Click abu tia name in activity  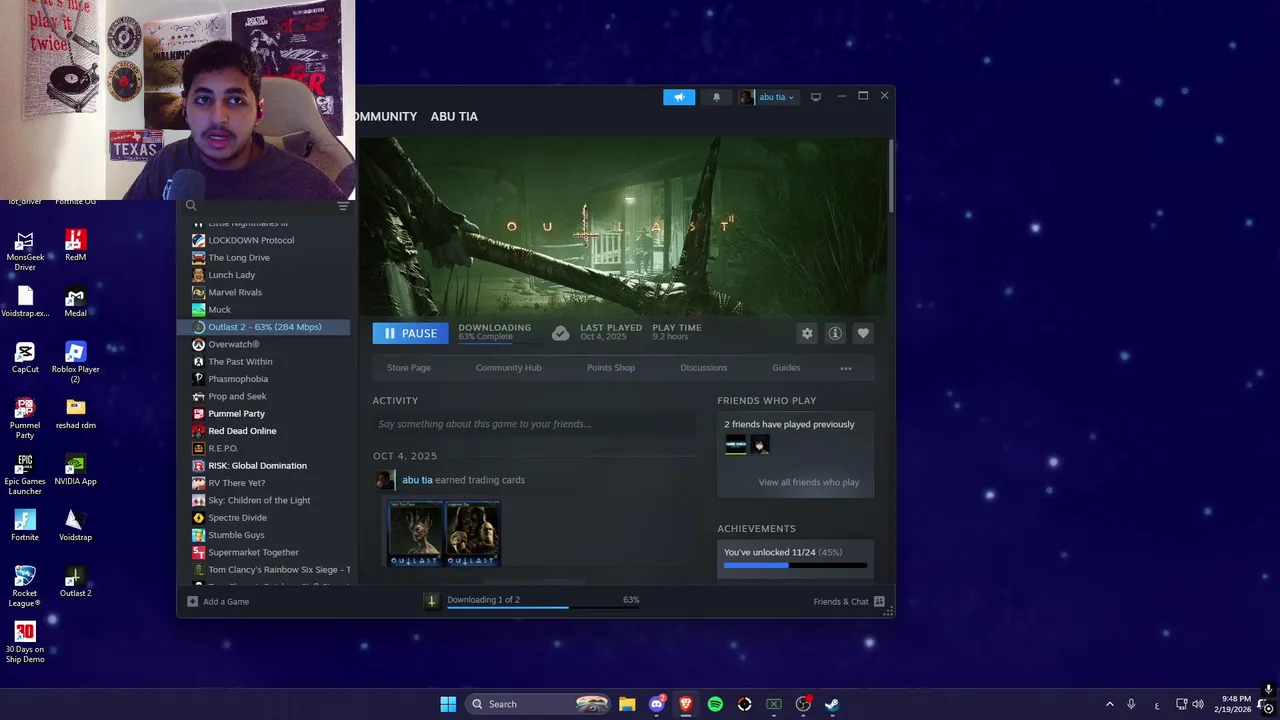tap(417, 480)
